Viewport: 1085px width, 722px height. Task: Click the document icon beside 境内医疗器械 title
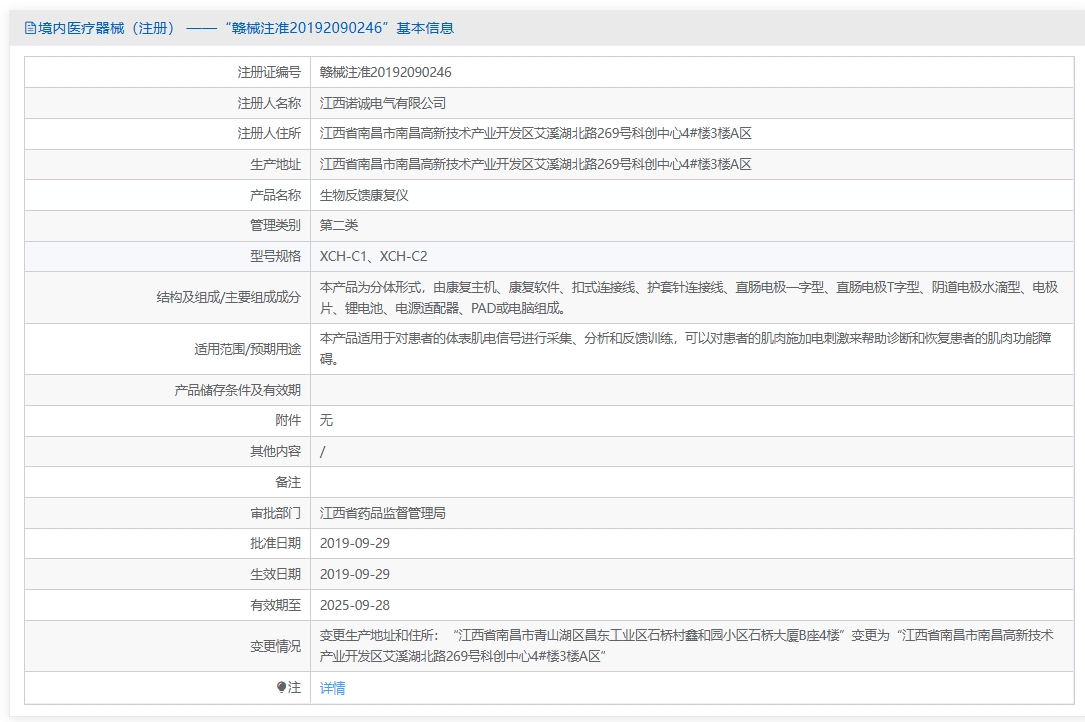click(30, 28)
